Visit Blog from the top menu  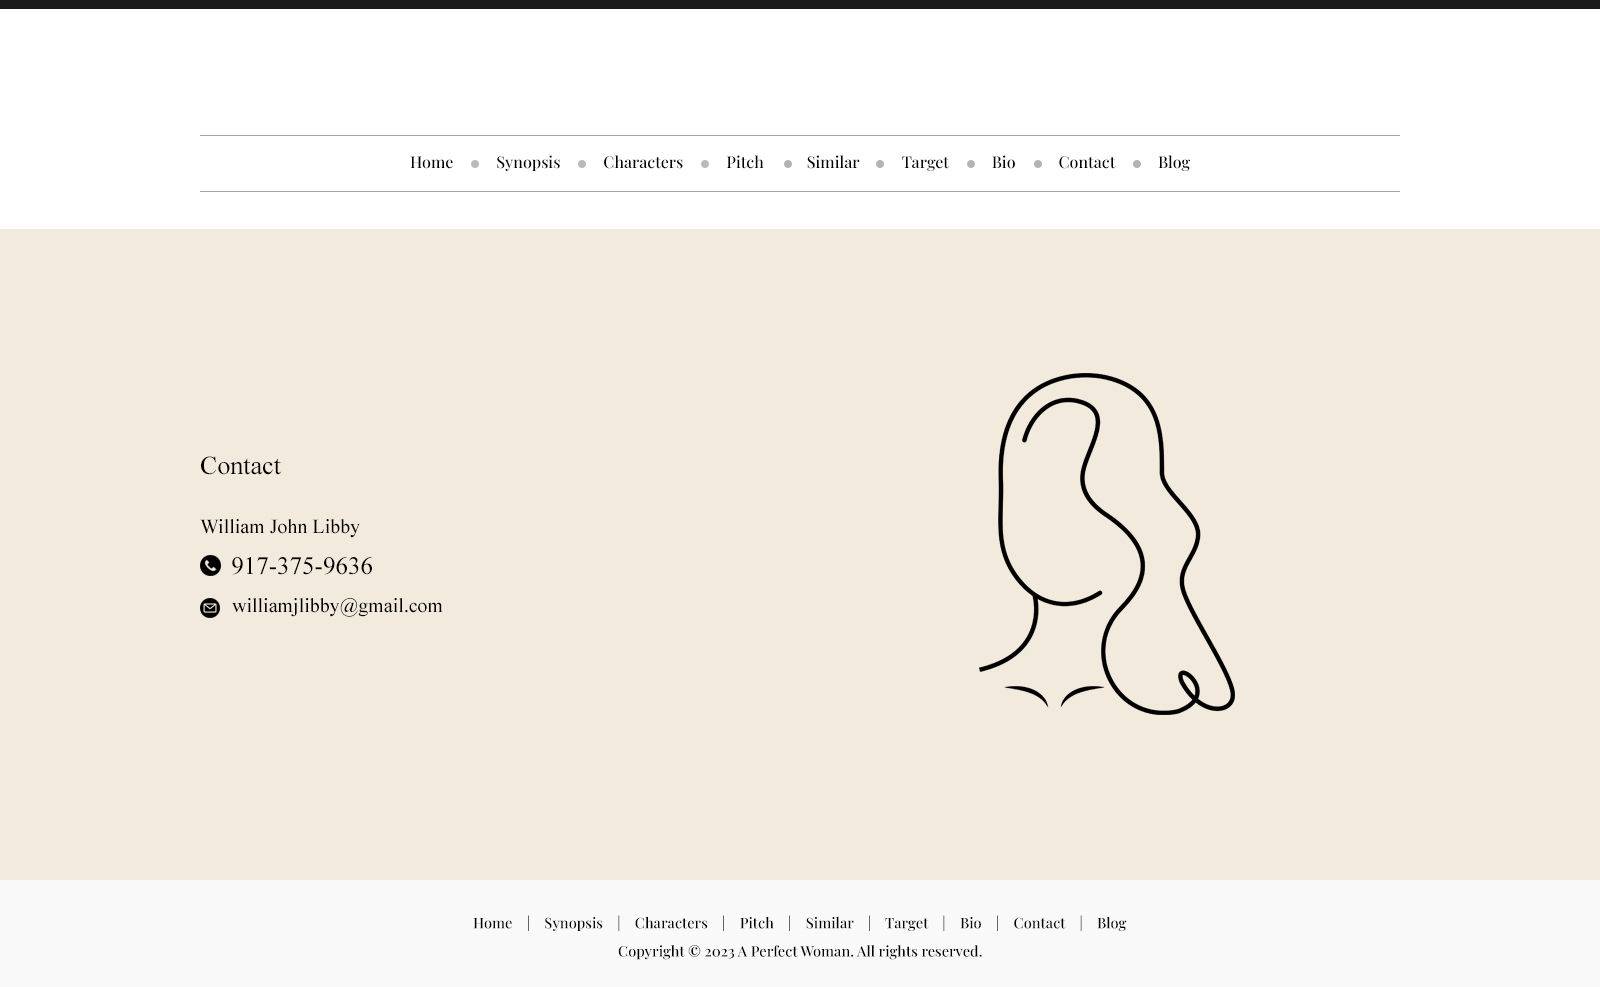tap(1173, 162)
